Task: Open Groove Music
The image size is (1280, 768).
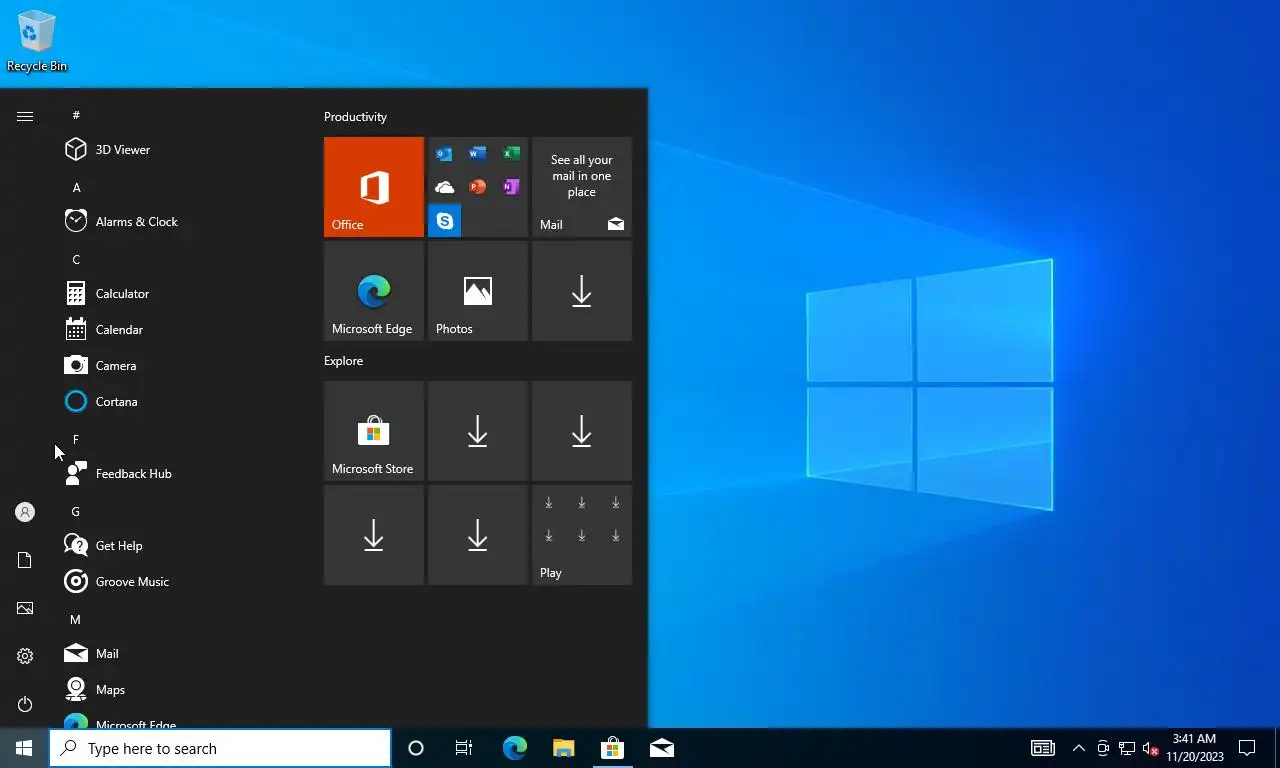Action: [180, 581]
